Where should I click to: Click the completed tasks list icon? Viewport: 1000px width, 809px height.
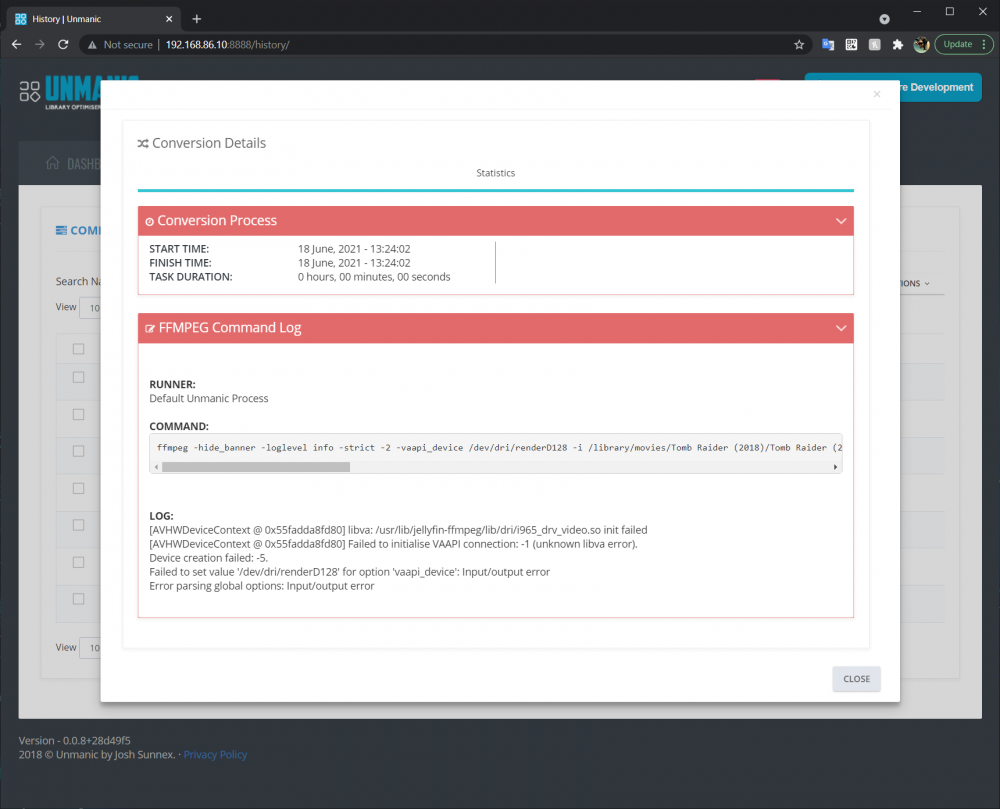pos(61,230)
